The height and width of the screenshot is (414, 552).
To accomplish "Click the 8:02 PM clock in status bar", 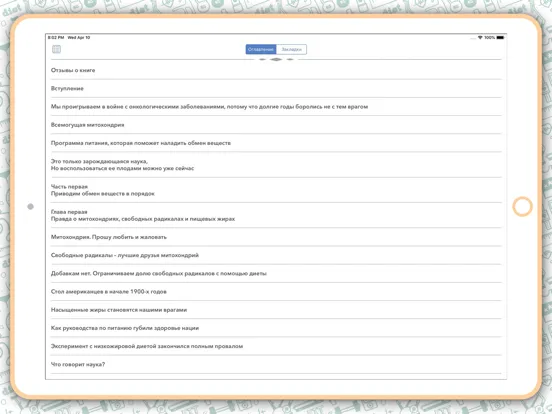I will 56,37.
